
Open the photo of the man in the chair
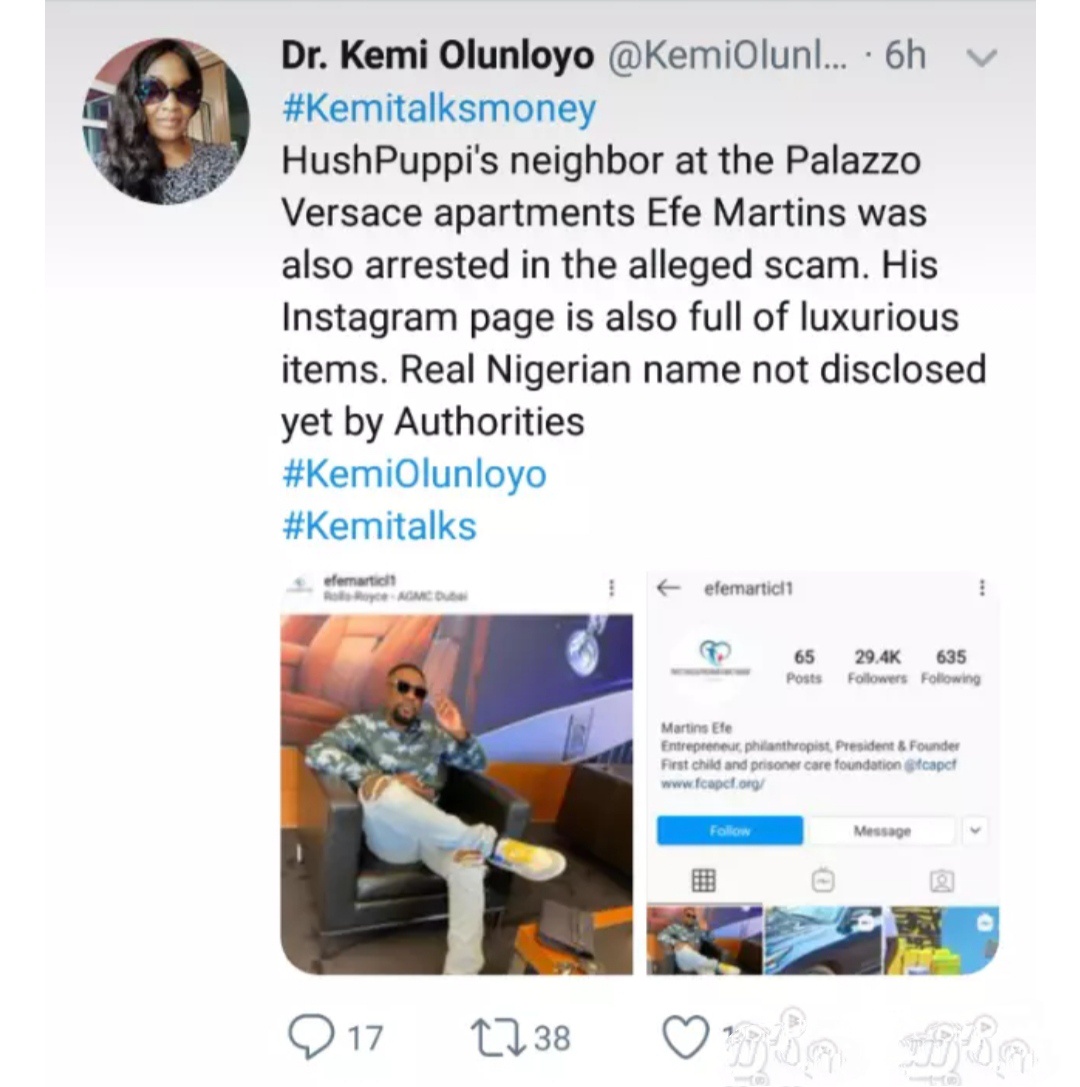(456, 794)
